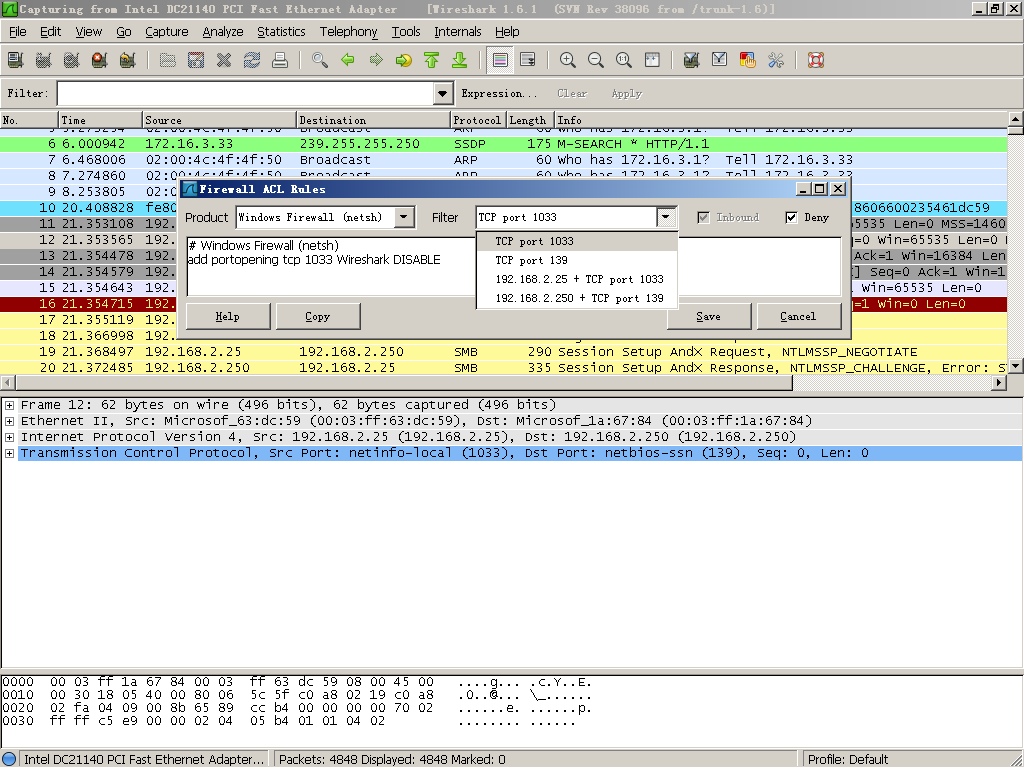Expand Transmission Control Protocol node
The height and width of the screenshot is (768, 1024).
click(x=10, y=453)
